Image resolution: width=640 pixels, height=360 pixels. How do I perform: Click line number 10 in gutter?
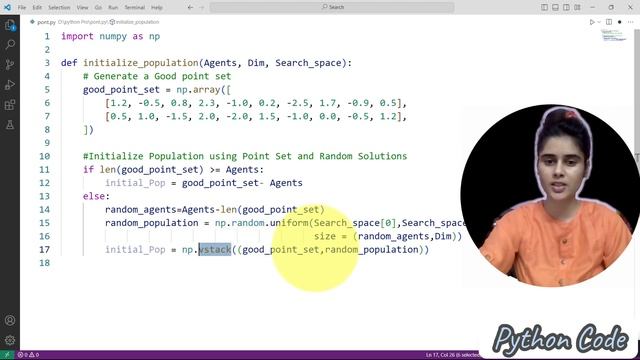click(44, 156)
